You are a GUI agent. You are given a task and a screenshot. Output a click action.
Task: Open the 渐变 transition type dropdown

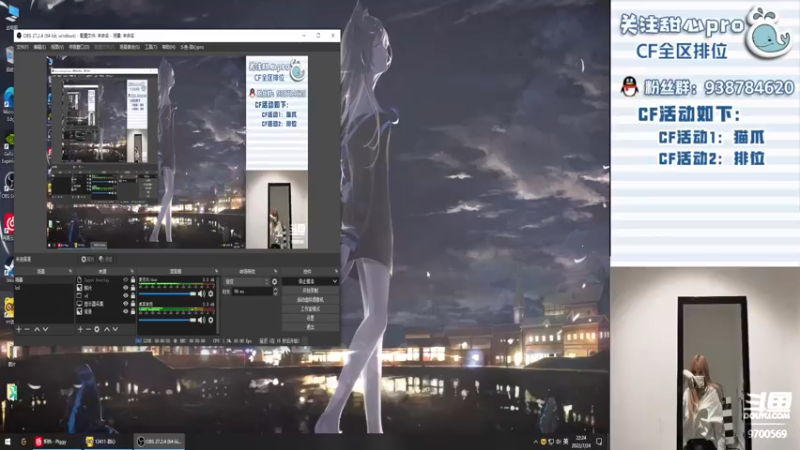click(247, 282)
